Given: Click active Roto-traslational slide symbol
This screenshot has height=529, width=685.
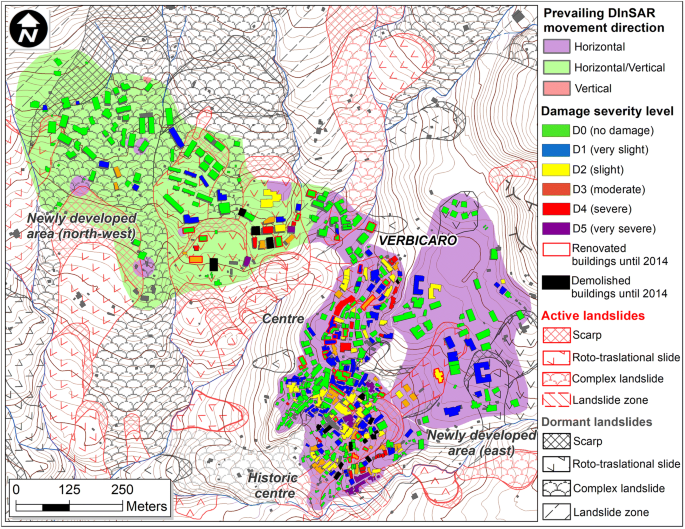Looking at the screenshot, I should (x=556, y=357).
